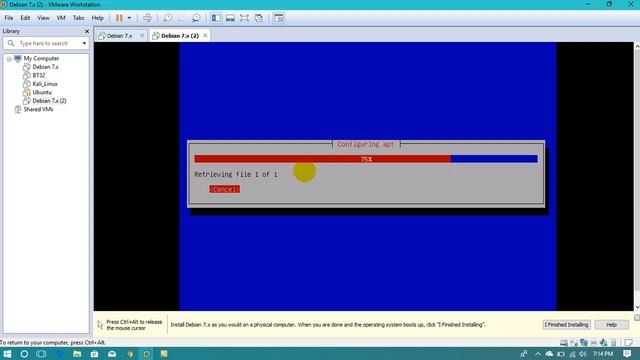
Task: Click the I Finished Installing button
Action: [567, 325]
